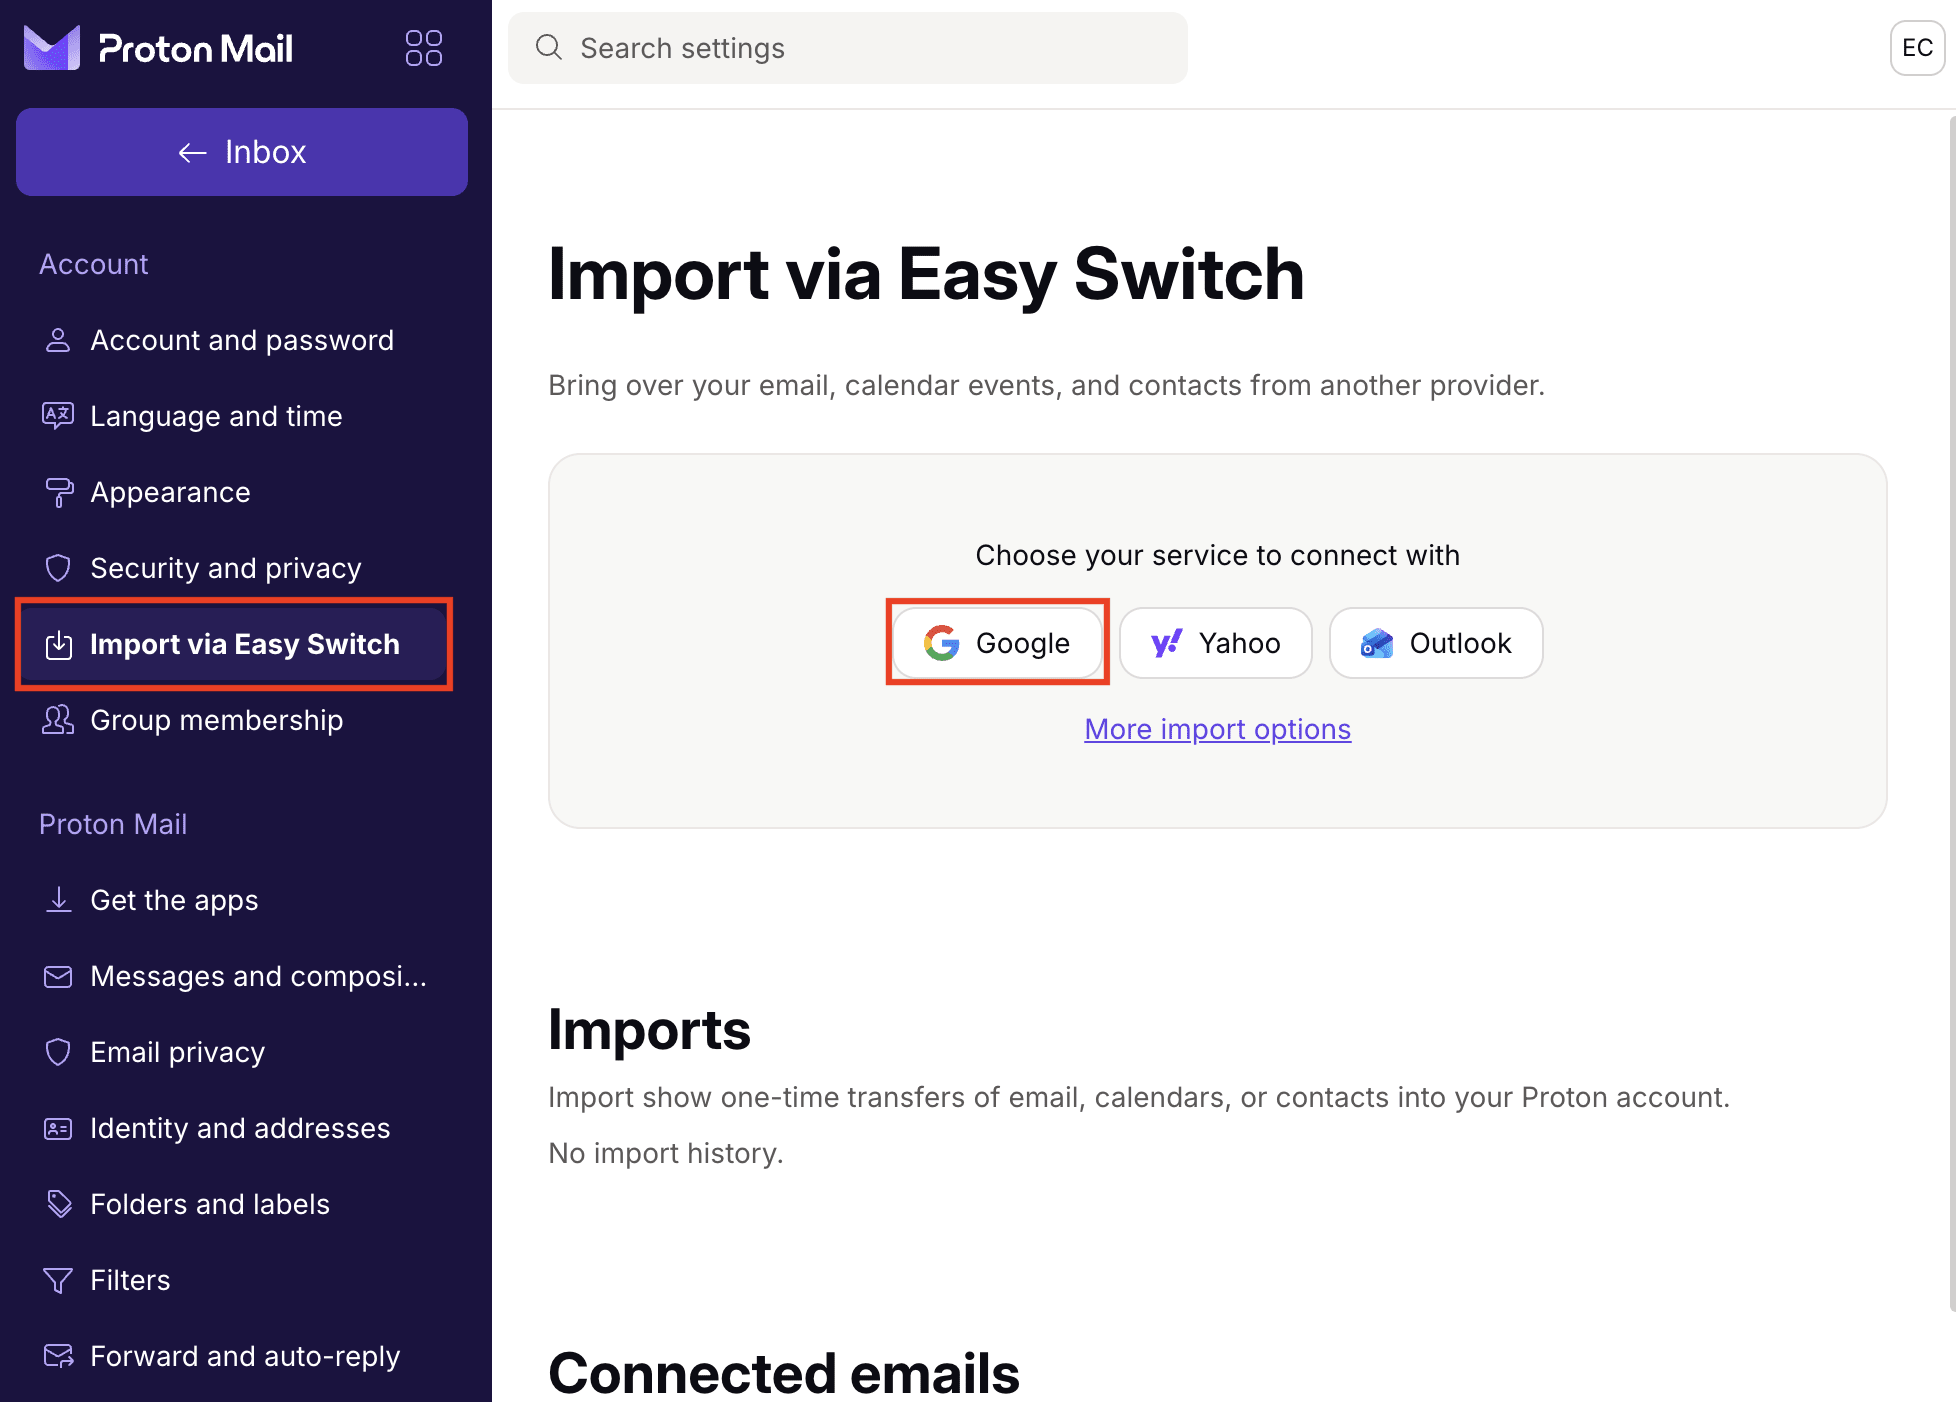This screenshot has width=1956, height=1402.
Task: Open Get the apps page
Action: [x=240, y=900]
